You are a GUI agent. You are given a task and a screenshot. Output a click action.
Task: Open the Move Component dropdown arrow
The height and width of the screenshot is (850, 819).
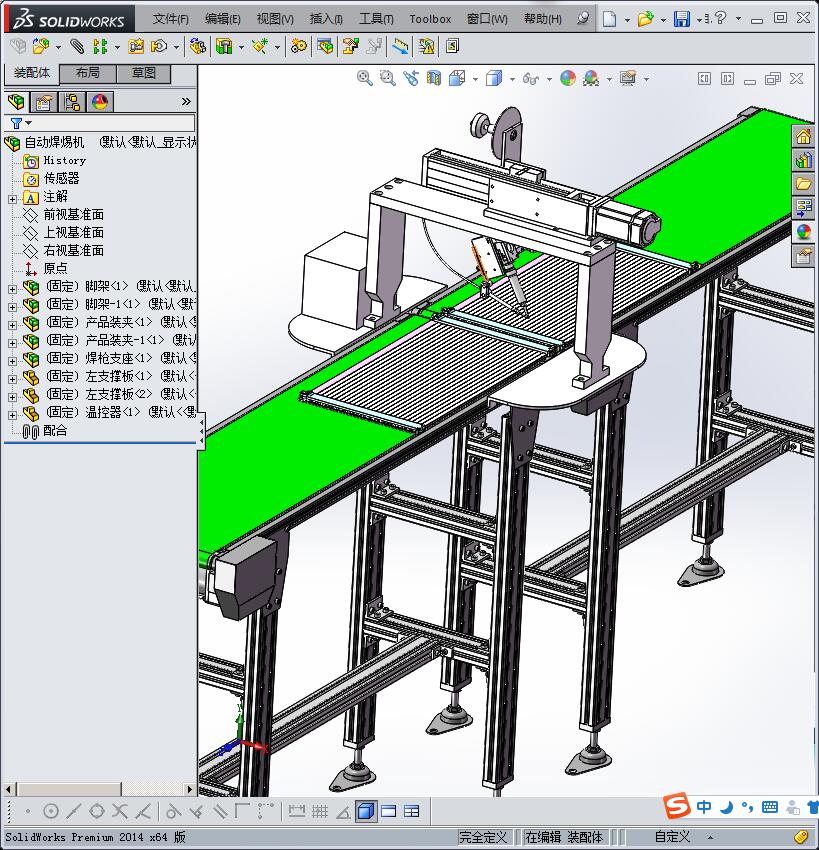176,47
